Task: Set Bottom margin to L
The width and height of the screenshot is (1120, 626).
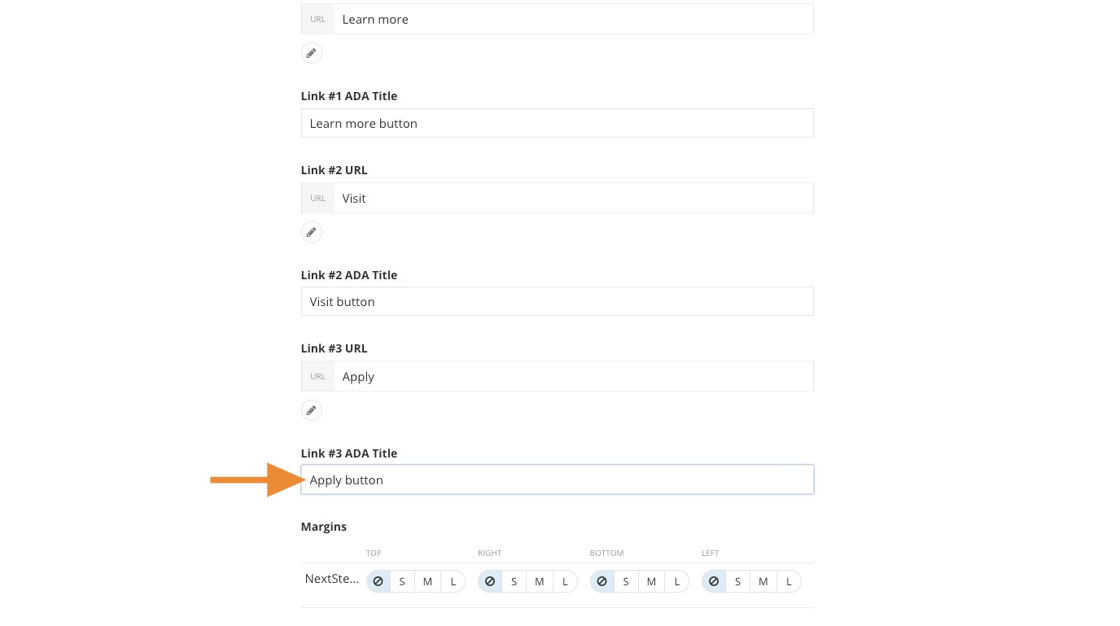Action: pyautogui.click(x=677, y=581)
